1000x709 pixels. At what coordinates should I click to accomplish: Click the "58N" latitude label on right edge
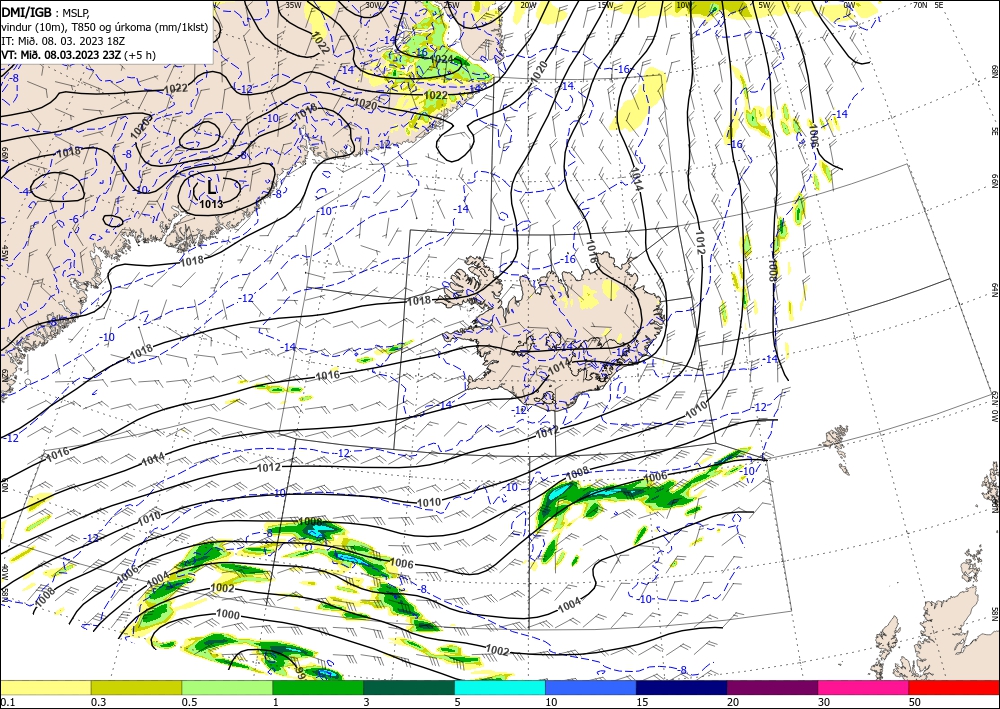[994, 613]
